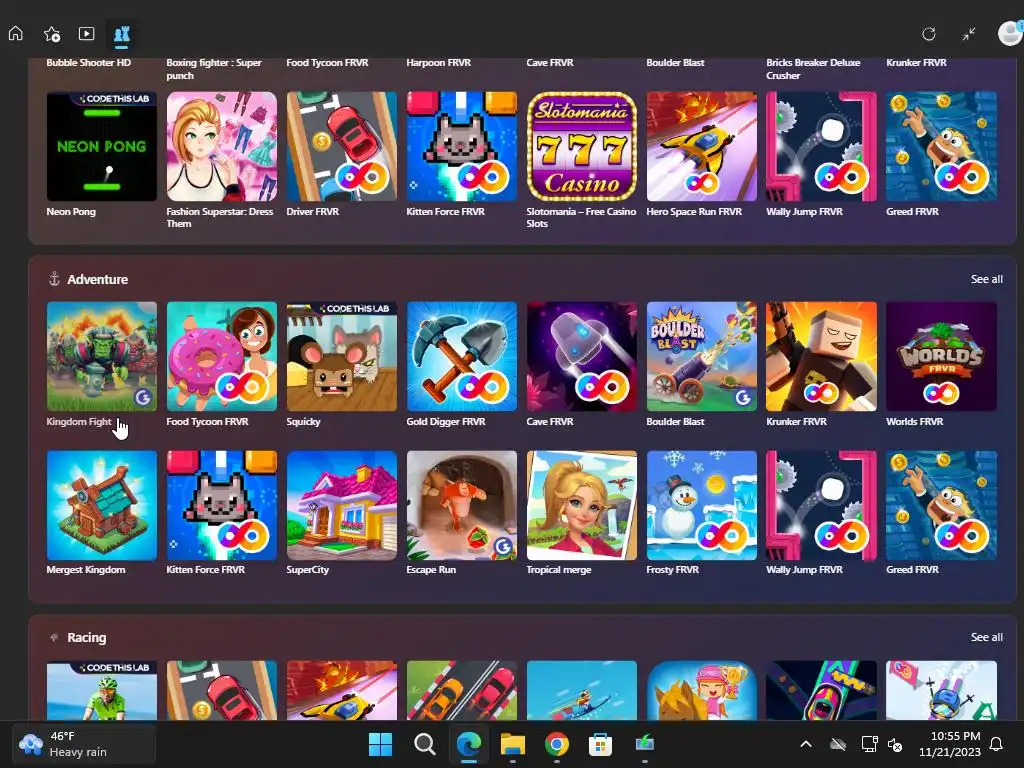Open Greed FRVR in Adventure section
This screenshot has height=768, width=1024.
[x=942, y=505]
